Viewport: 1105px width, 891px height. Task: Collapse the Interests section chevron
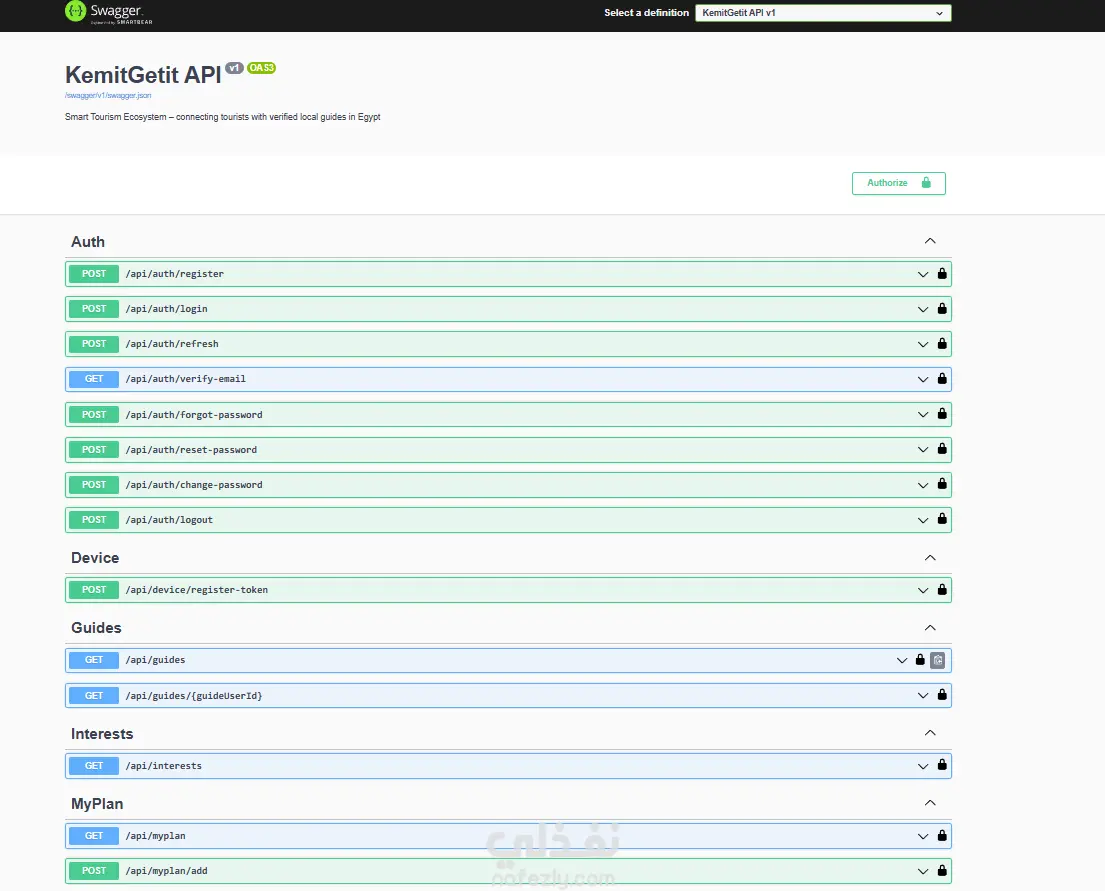click(x=930, y=733)
